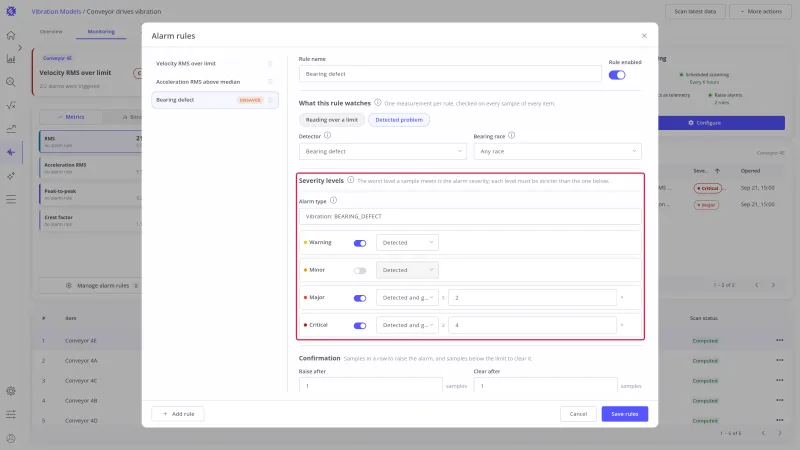Go to next page of the items table
The width and height of the screenshot is (800, 450).
780,433
